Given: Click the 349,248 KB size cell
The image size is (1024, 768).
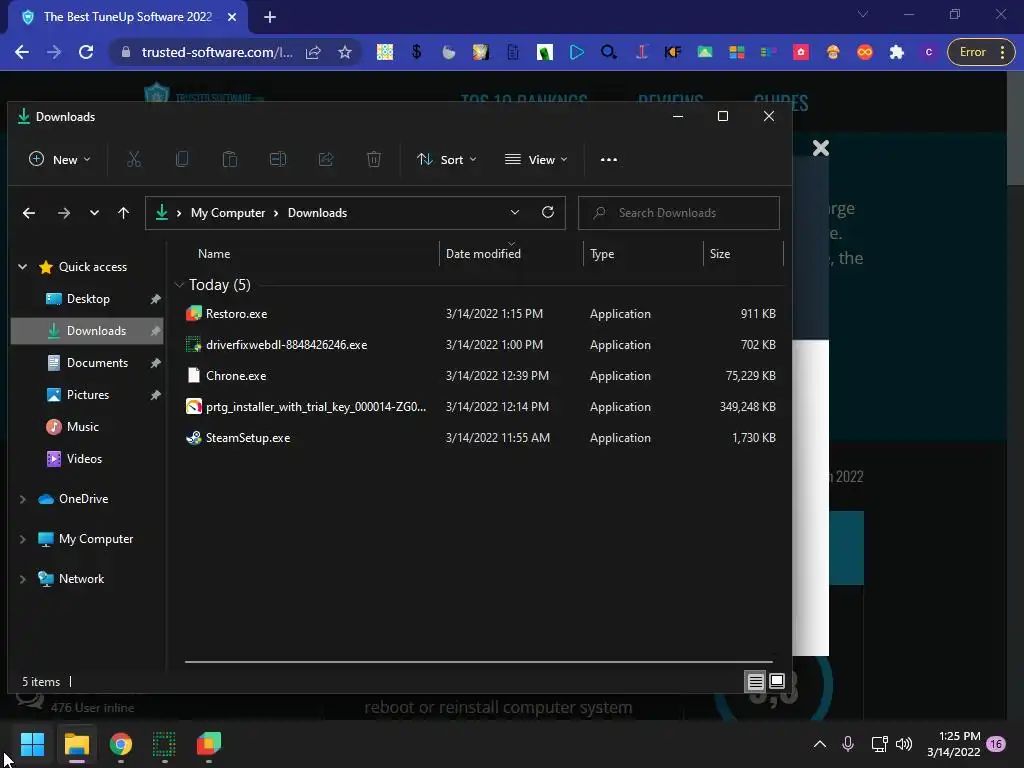Looking at the screenshot, I should [748, 406].
